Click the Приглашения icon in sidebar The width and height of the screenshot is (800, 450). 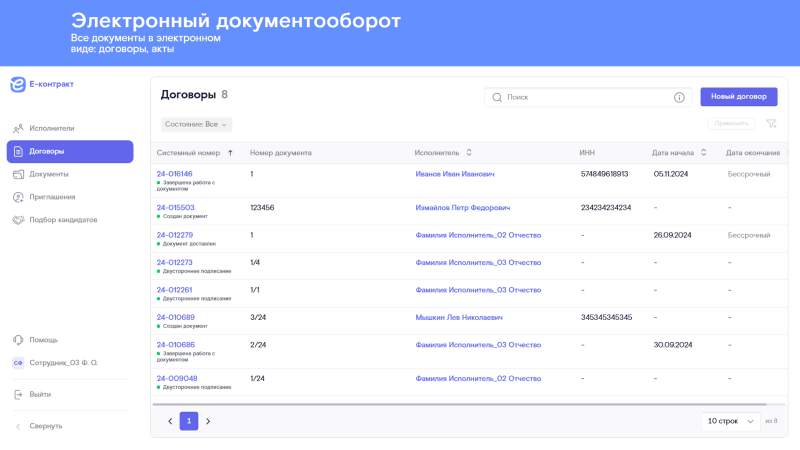point(18,197)
